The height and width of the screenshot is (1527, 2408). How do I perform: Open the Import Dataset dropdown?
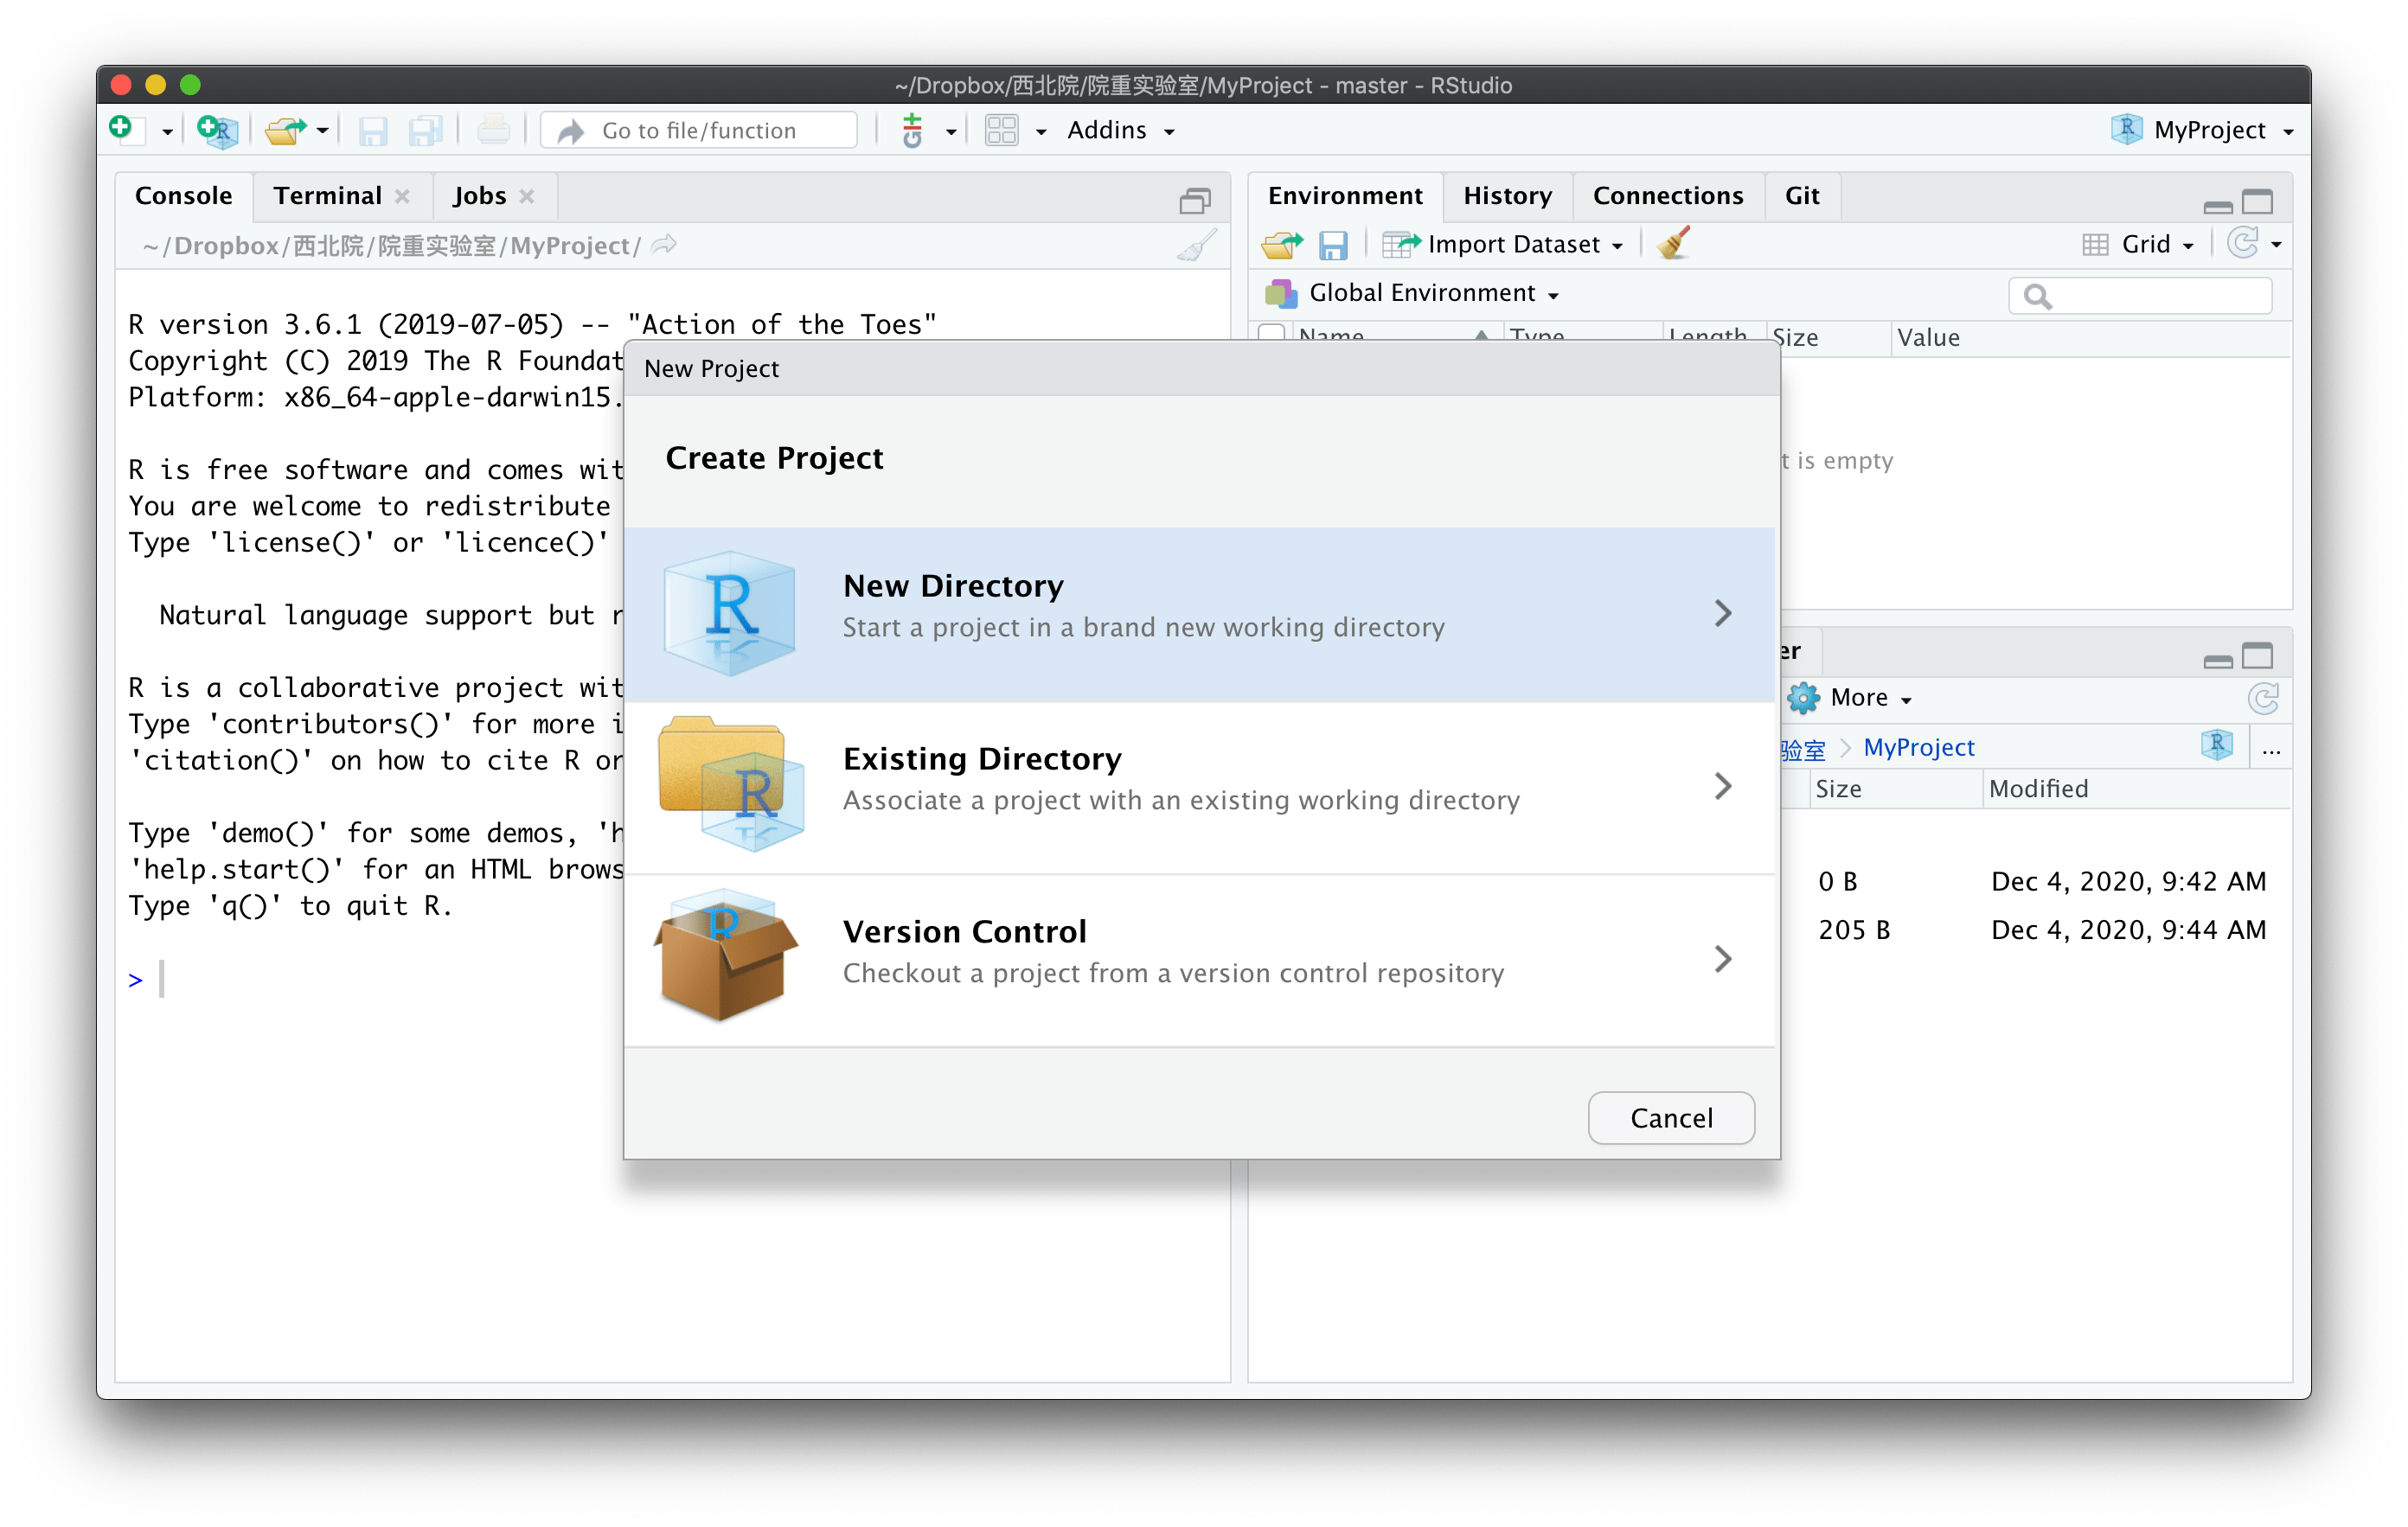pyautogui.click(x=1503, y=245)
